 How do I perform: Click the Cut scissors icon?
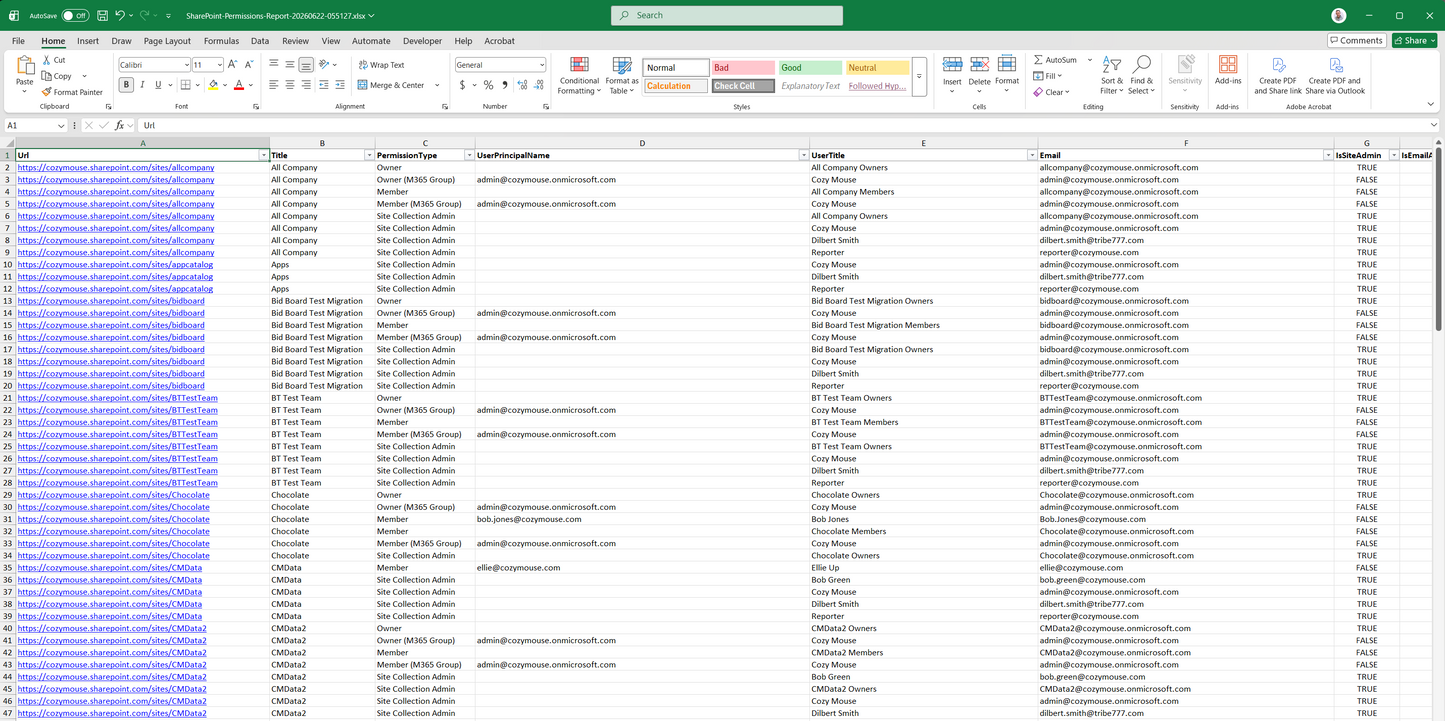click(47, 60)
